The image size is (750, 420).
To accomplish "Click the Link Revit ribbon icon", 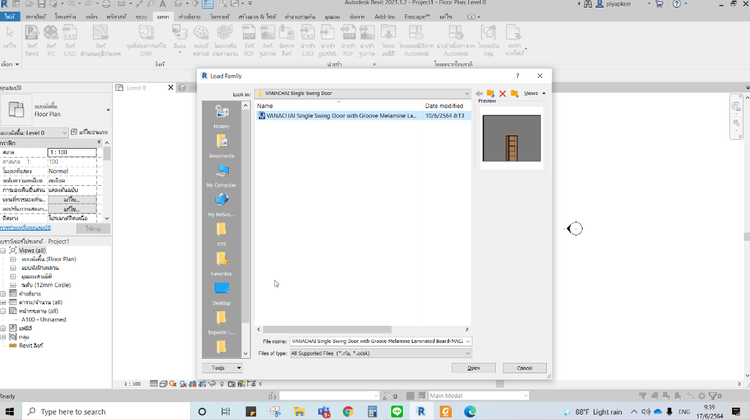I will tap(32, 41).
